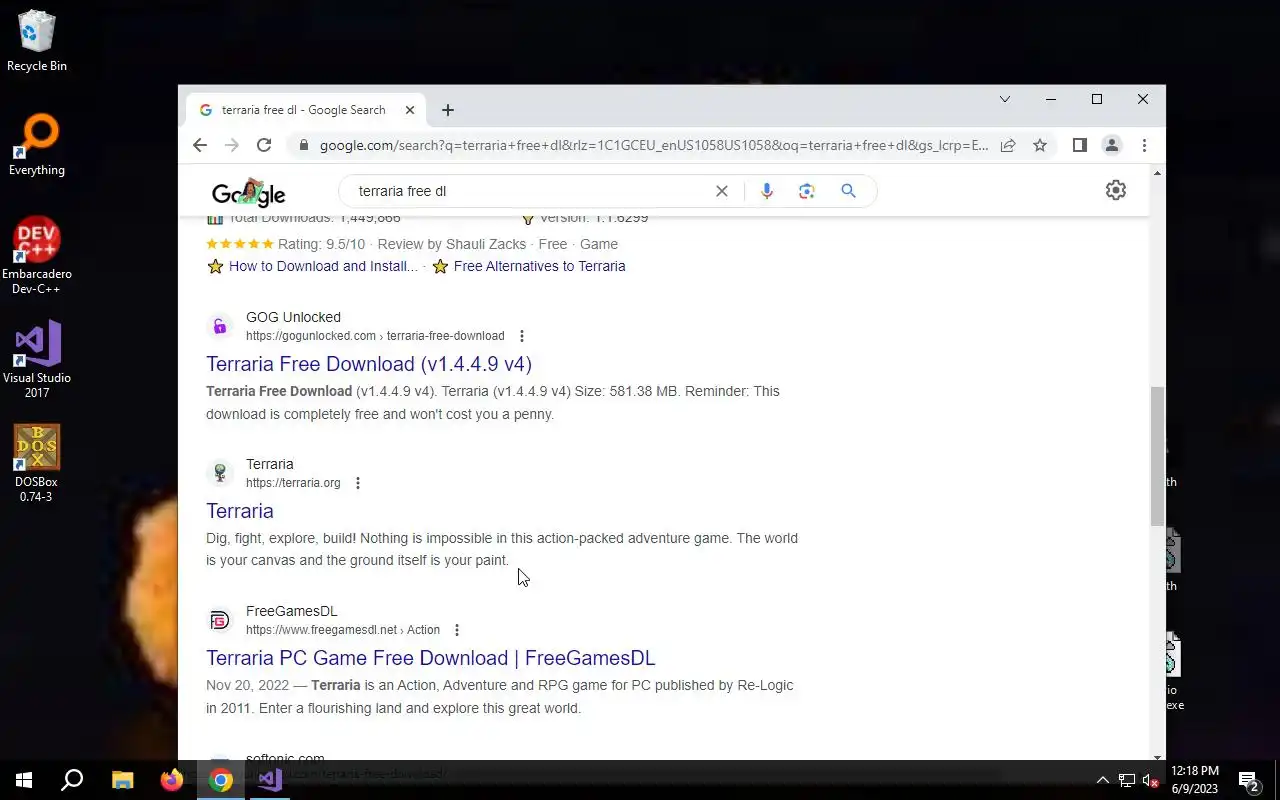Open Terraria PC Game Free Download link
1280x800 pixels.
pos(431,658)
